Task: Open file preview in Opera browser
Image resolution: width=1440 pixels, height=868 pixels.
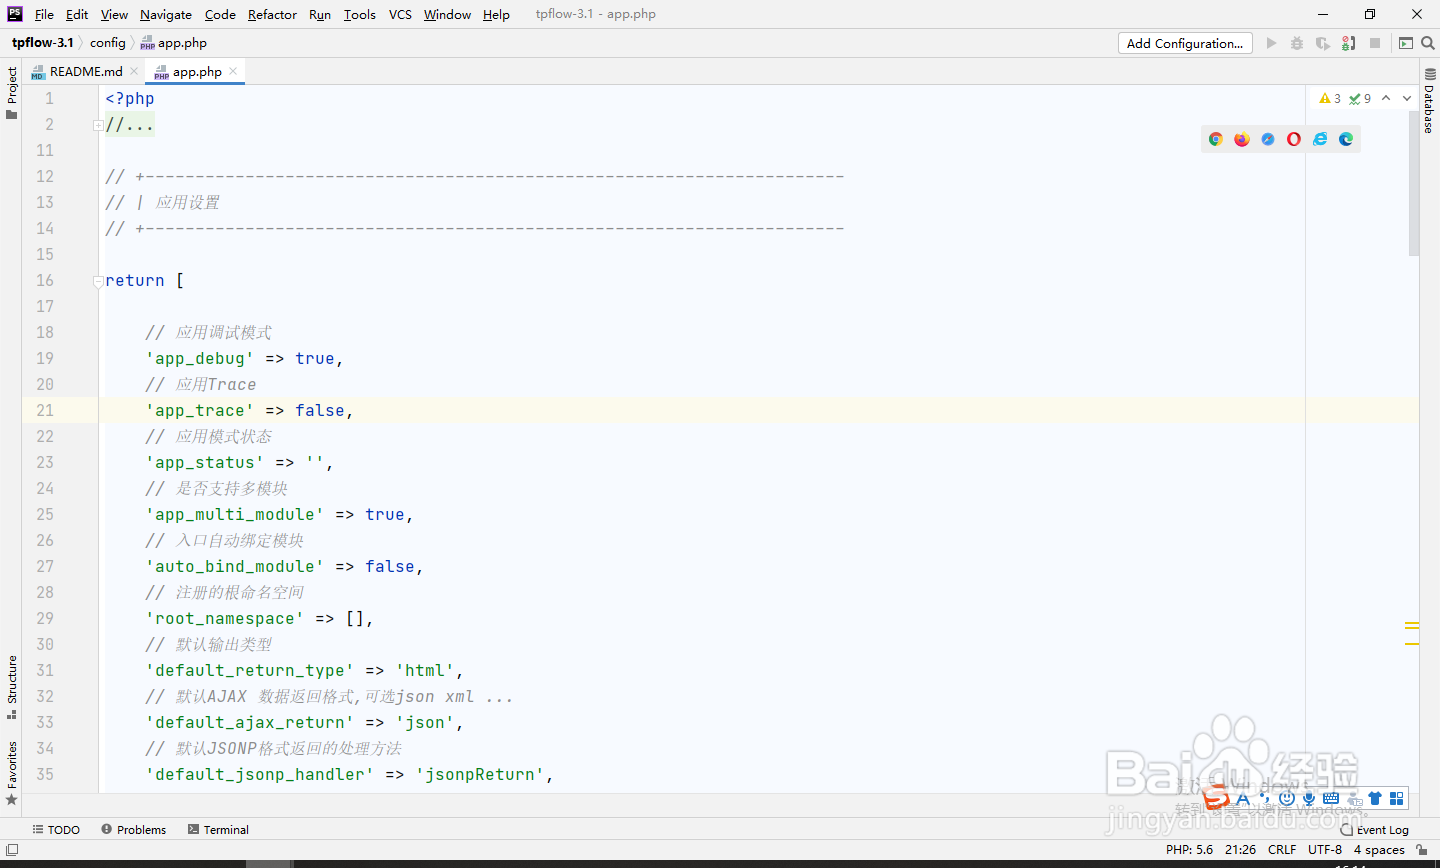Action: point(1294,139)
